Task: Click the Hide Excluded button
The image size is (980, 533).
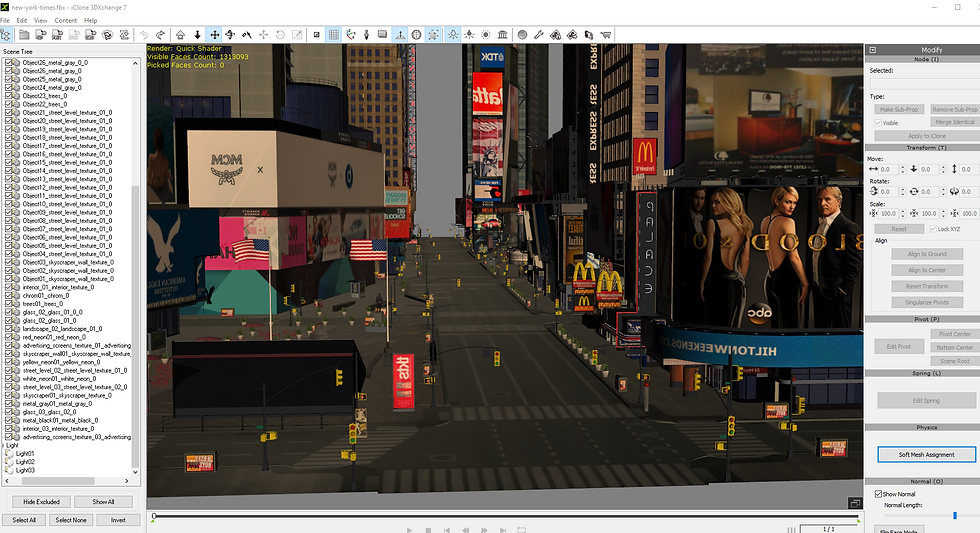Action: [41, 502]
